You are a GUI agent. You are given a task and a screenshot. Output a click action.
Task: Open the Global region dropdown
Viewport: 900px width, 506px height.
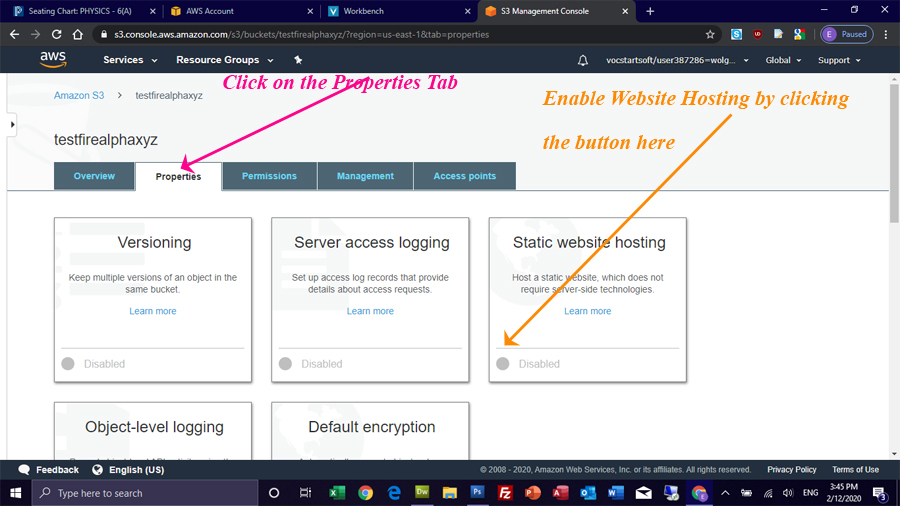tap(783, 60)
